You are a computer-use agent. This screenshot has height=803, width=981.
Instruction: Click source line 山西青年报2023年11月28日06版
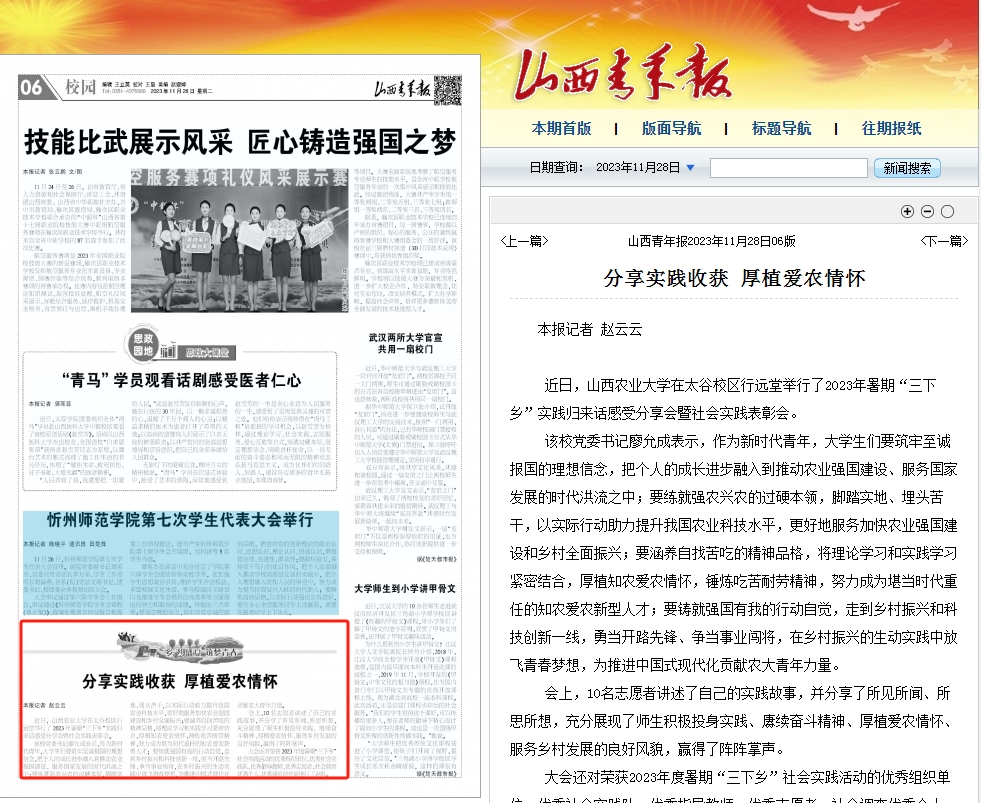point(712,241)
